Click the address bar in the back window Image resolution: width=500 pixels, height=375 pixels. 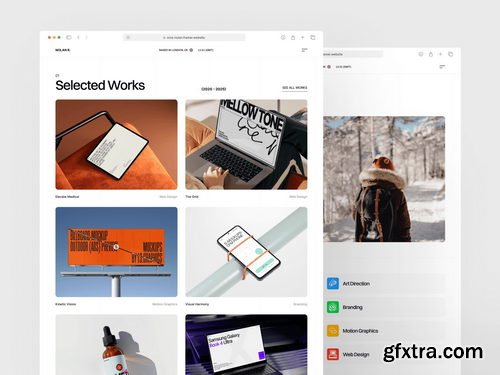pos(353,54)
